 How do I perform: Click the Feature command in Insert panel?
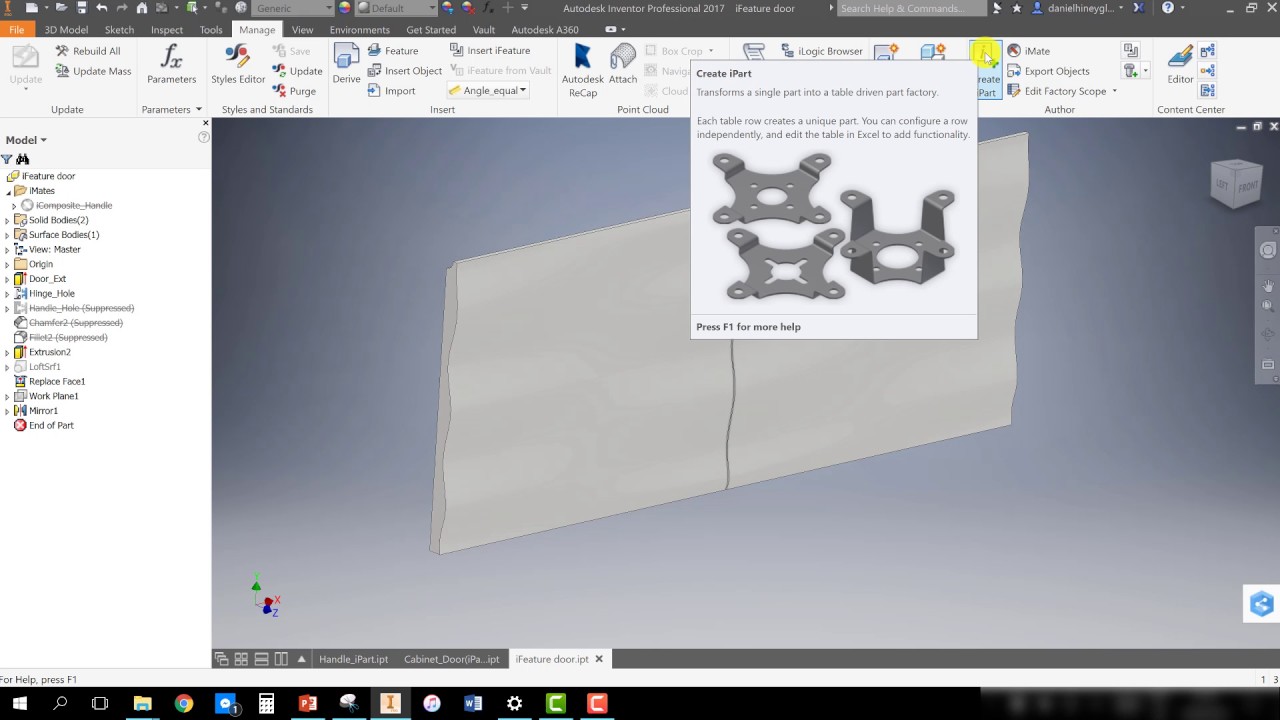393,51
